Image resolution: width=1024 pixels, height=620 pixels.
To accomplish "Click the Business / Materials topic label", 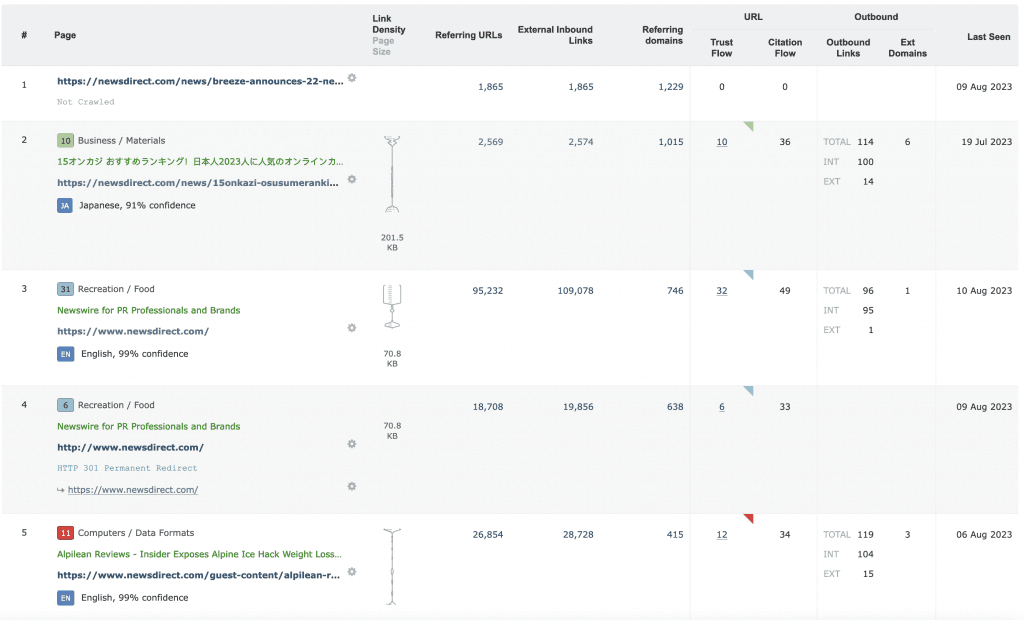I will (x=121, y=140).
